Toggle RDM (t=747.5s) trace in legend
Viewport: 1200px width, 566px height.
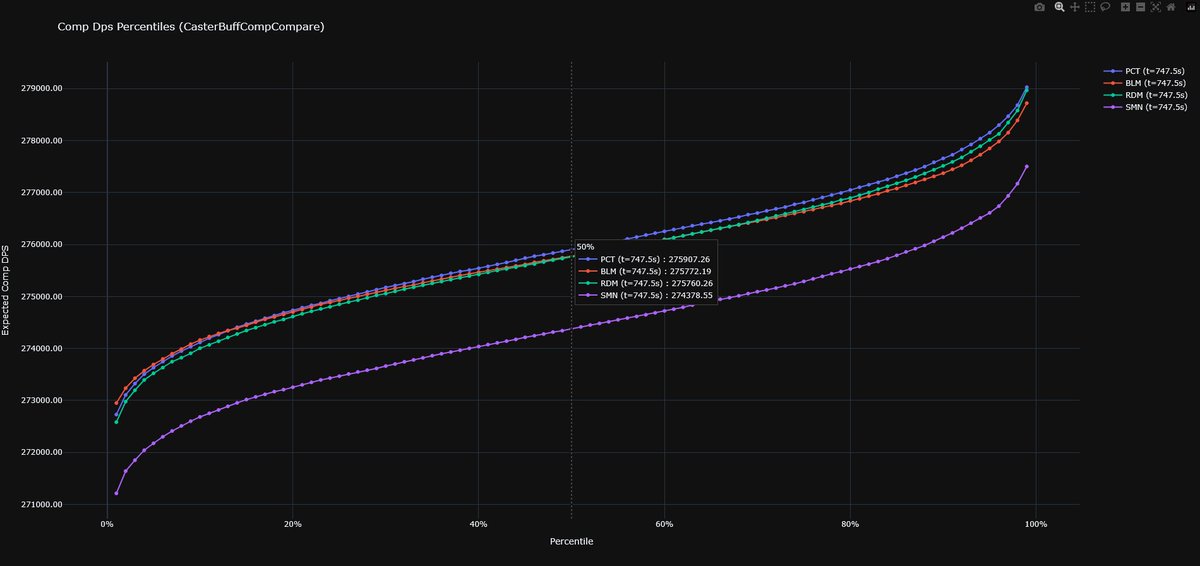point(1146,95)
